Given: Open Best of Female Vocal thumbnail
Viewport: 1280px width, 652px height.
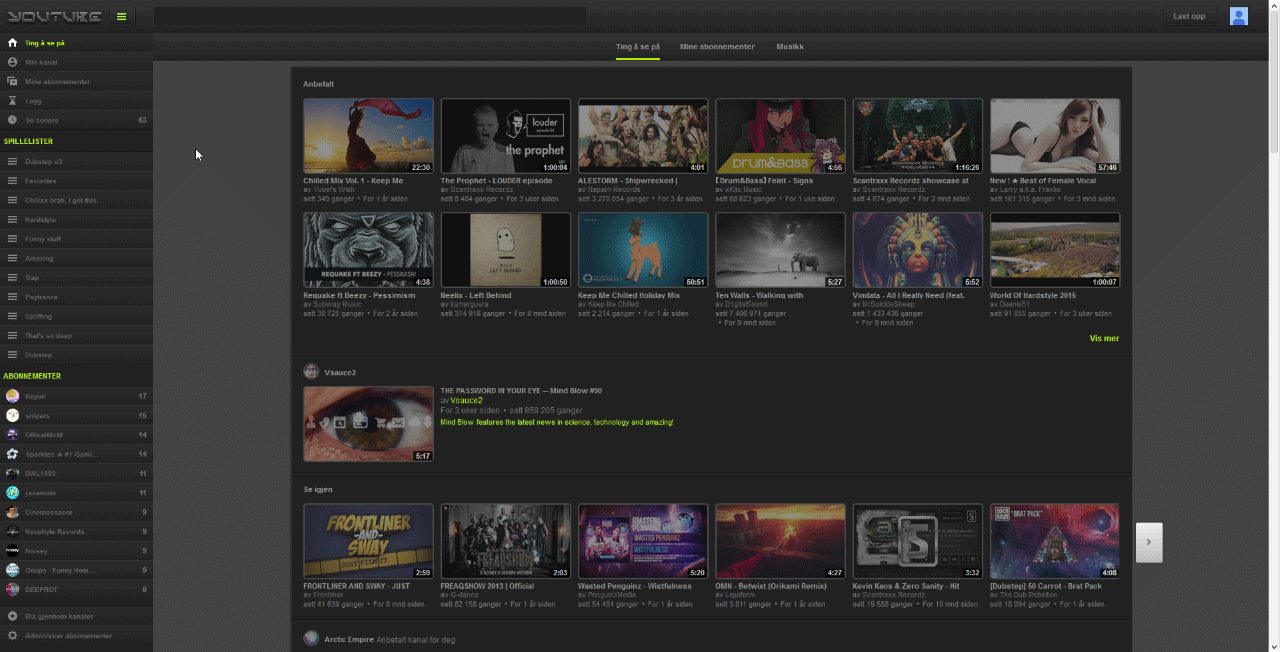Looking at the screenshot, I should tap(1055, 136).
